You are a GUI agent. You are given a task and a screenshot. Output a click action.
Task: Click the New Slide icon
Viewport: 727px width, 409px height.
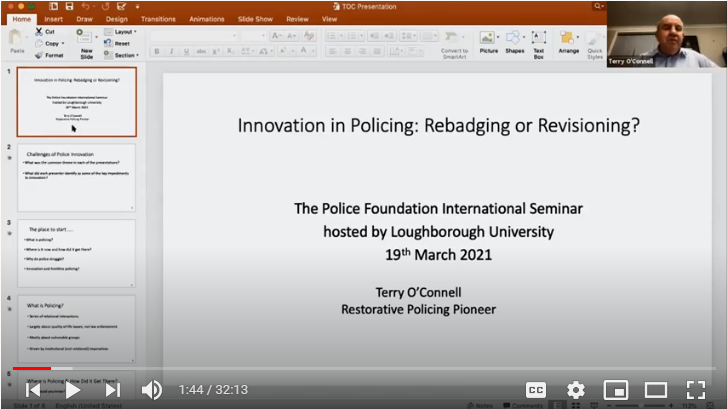(x=84, y=37)
